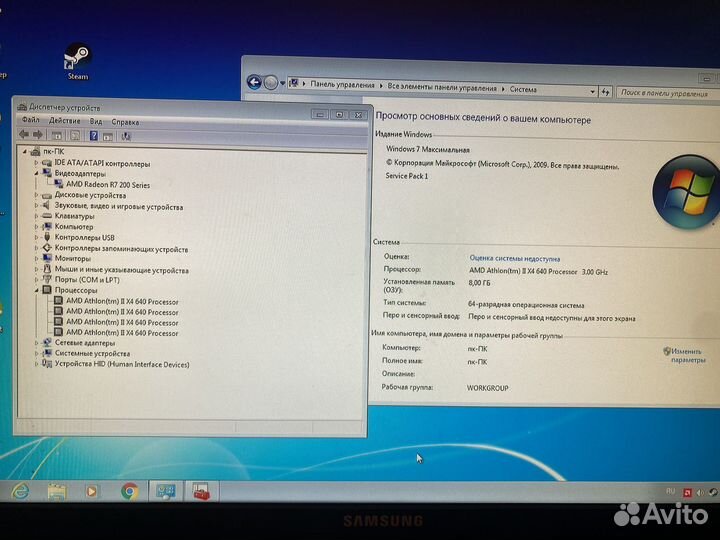Launch Google Chrome from the taskbar
This screenshot has width=720, height=540.
point(129,491)
